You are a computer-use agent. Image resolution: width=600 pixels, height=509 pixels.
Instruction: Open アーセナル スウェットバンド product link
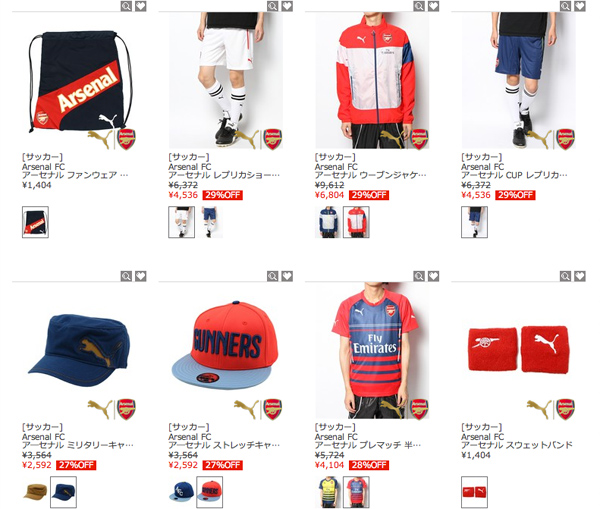pyautogui.click(x=517, y=445)
